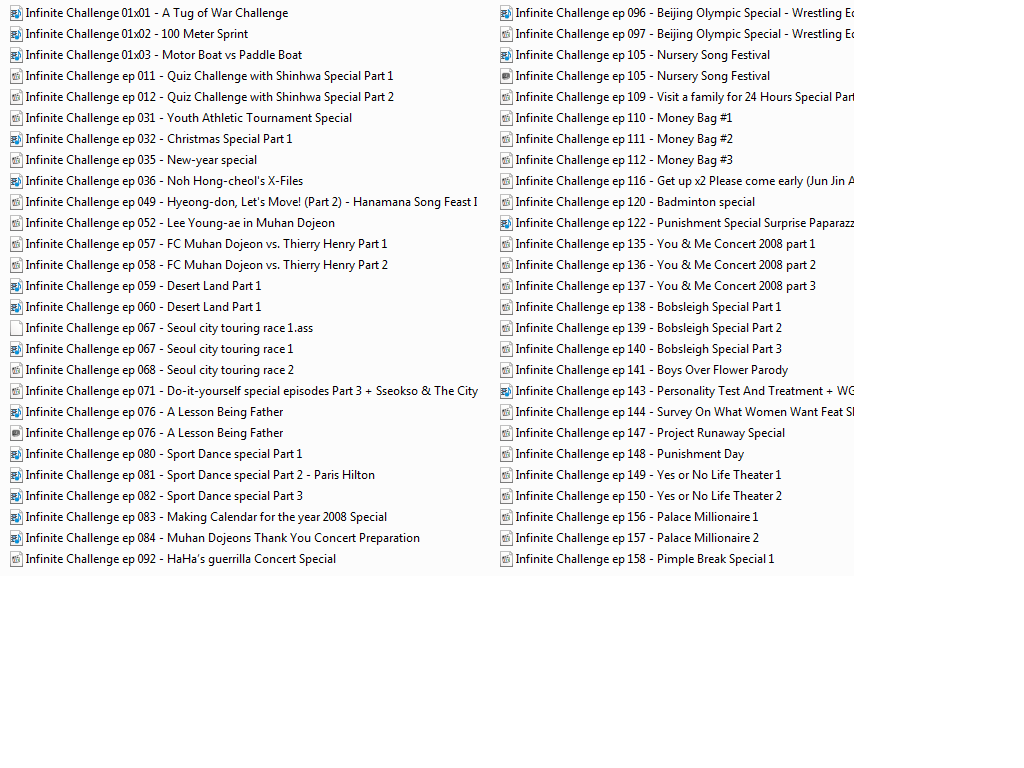Click the icon beside ep 147 Project Runaway Special

[x=506, y=433]
